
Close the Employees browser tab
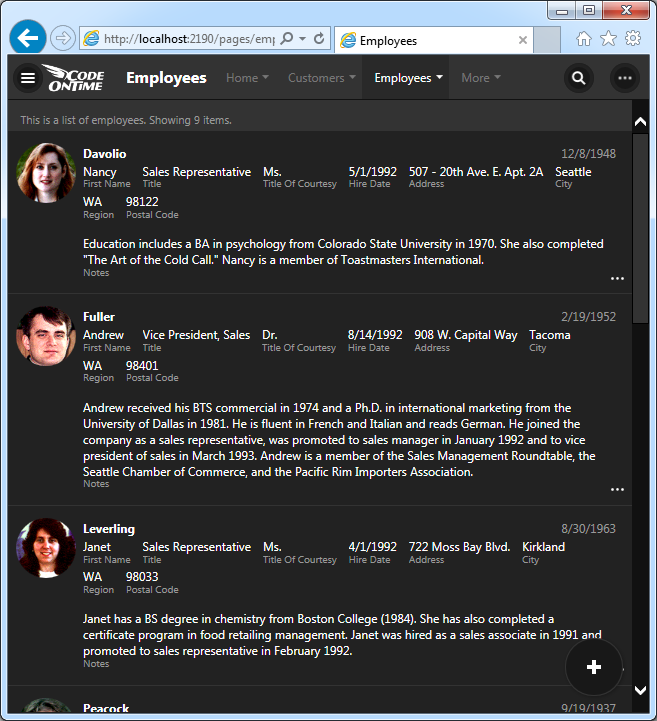point(523,40)
